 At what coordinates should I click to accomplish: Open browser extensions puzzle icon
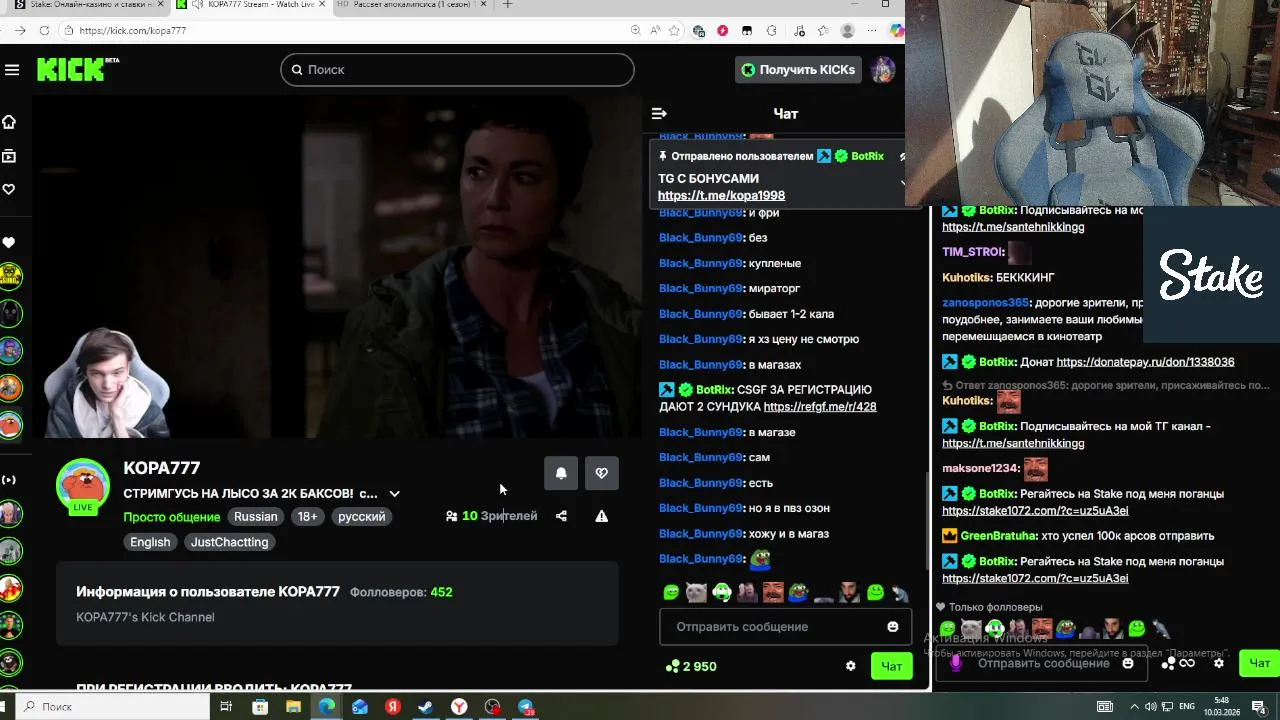coord(771,31)
